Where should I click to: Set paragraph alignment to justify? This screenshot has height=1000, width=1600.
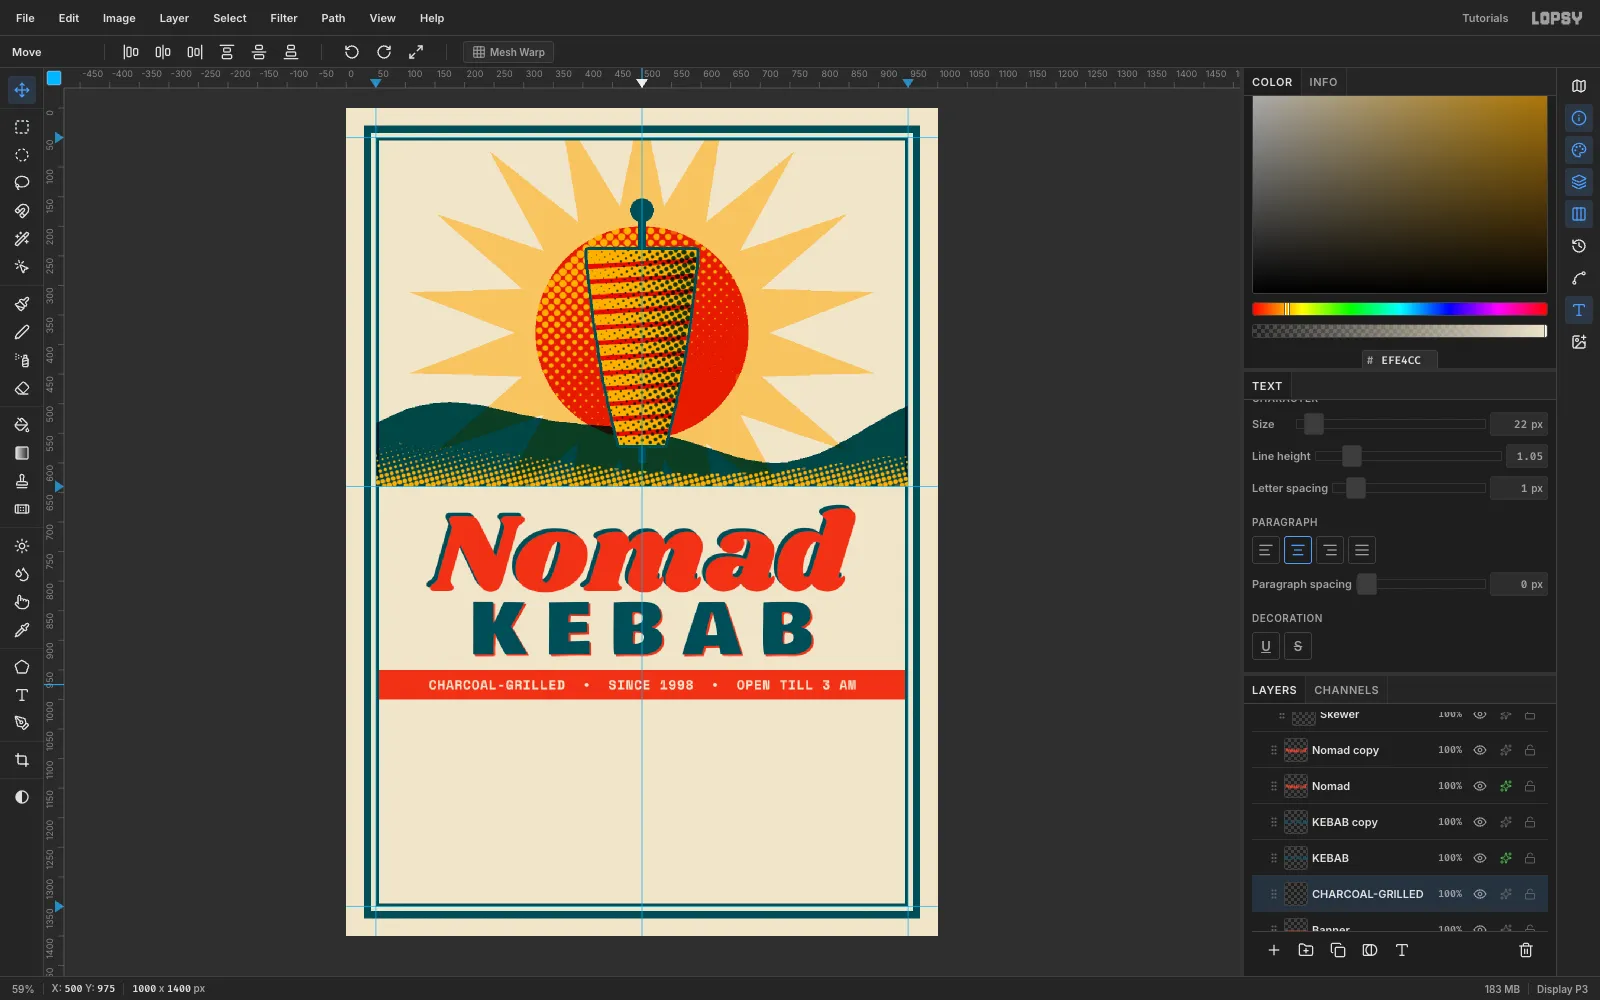[1362, 550]
